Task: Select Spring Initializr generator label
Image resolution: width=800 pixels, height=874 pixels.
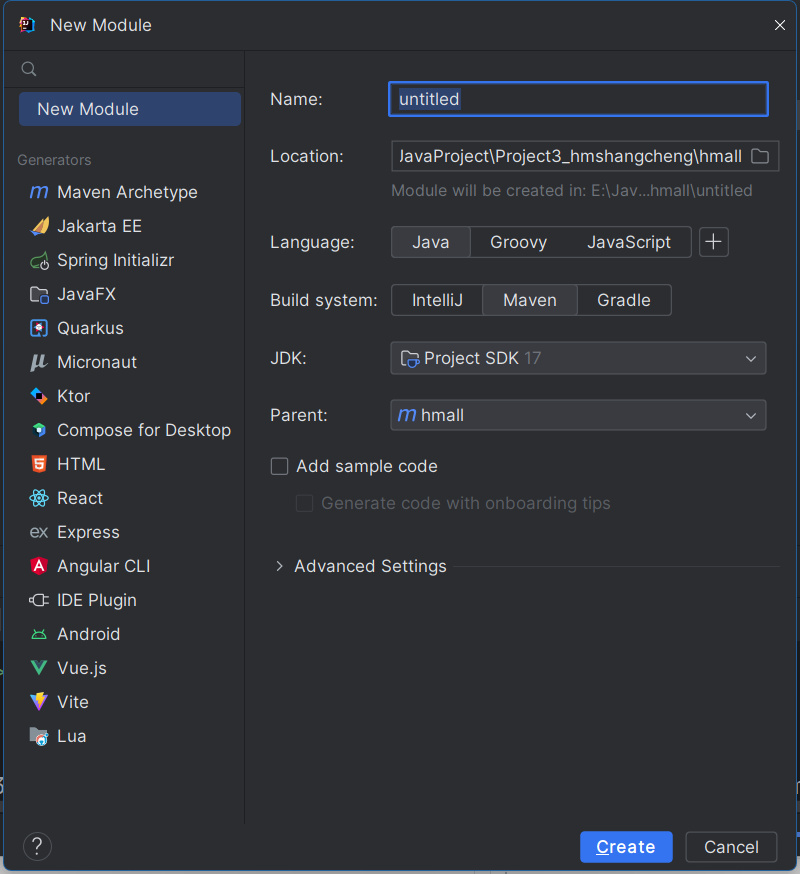Action: tap(116, 260)
